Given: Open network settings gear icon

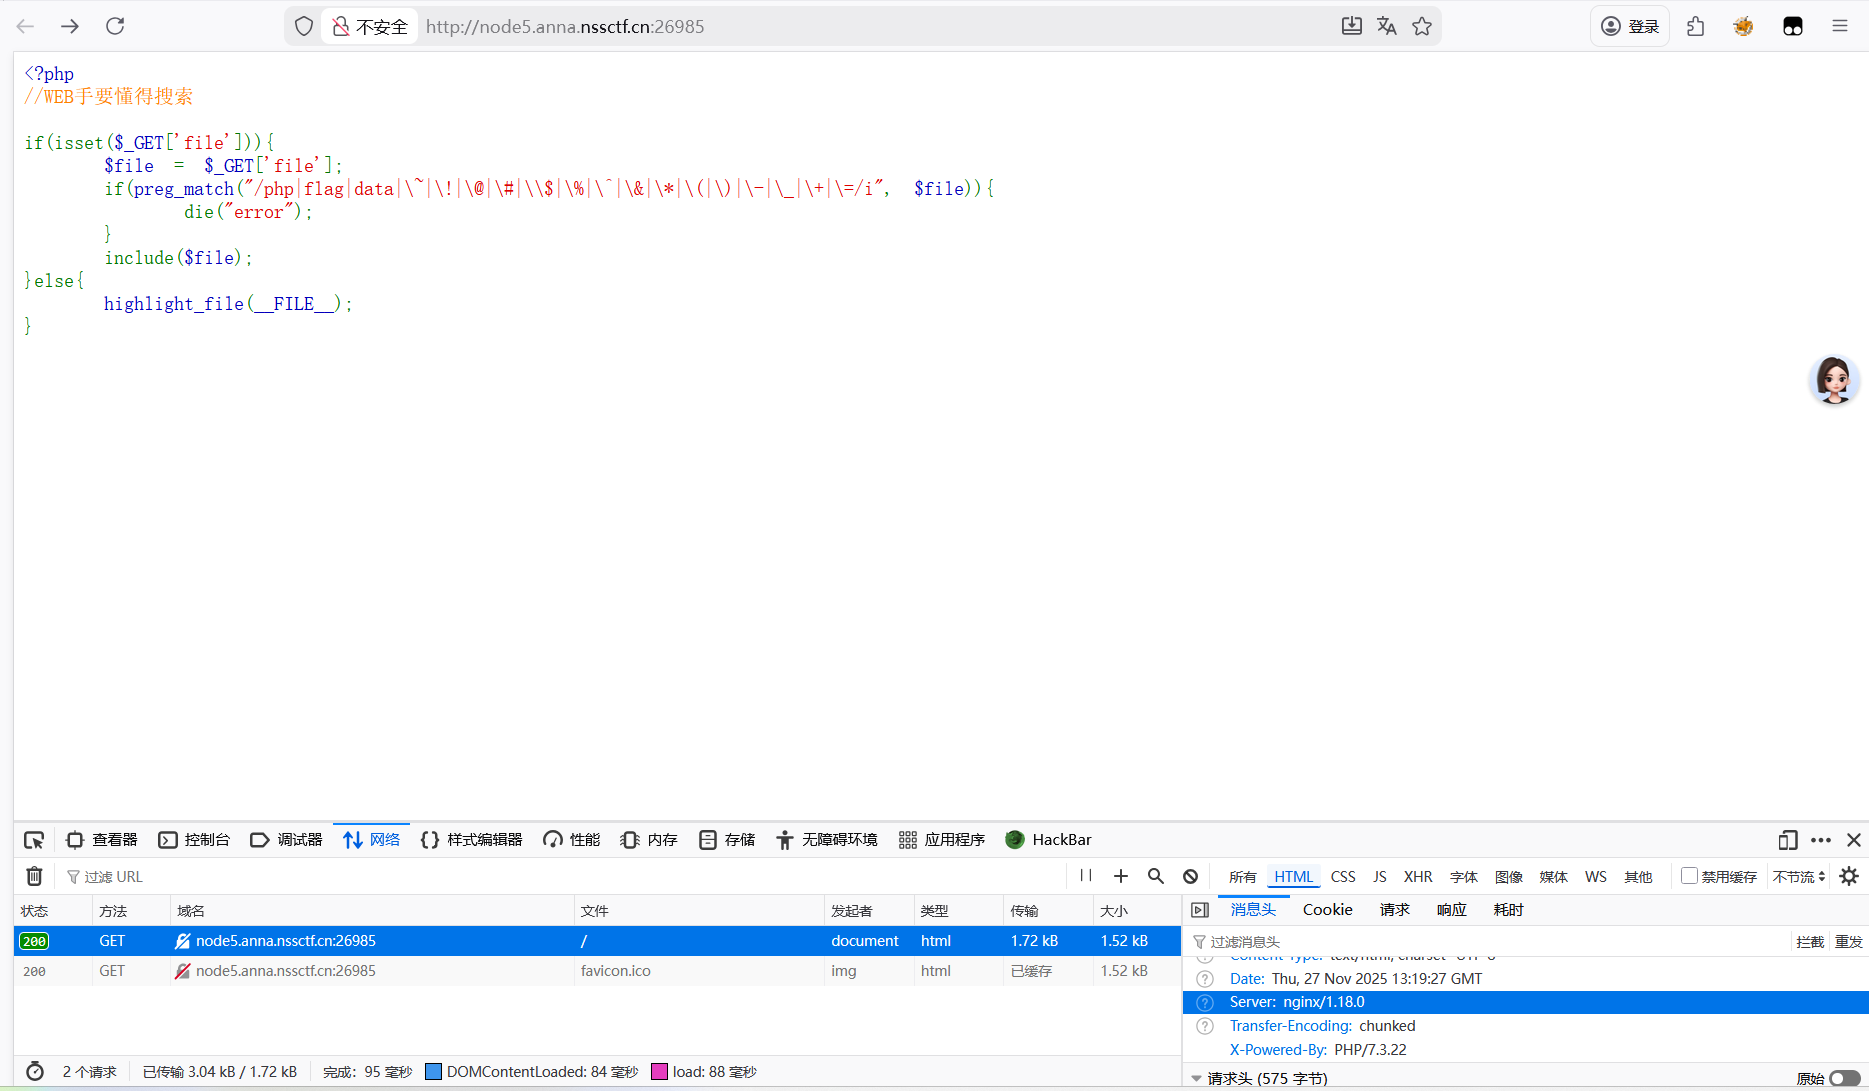Looking at the screenshot, I should point(1849,876).
